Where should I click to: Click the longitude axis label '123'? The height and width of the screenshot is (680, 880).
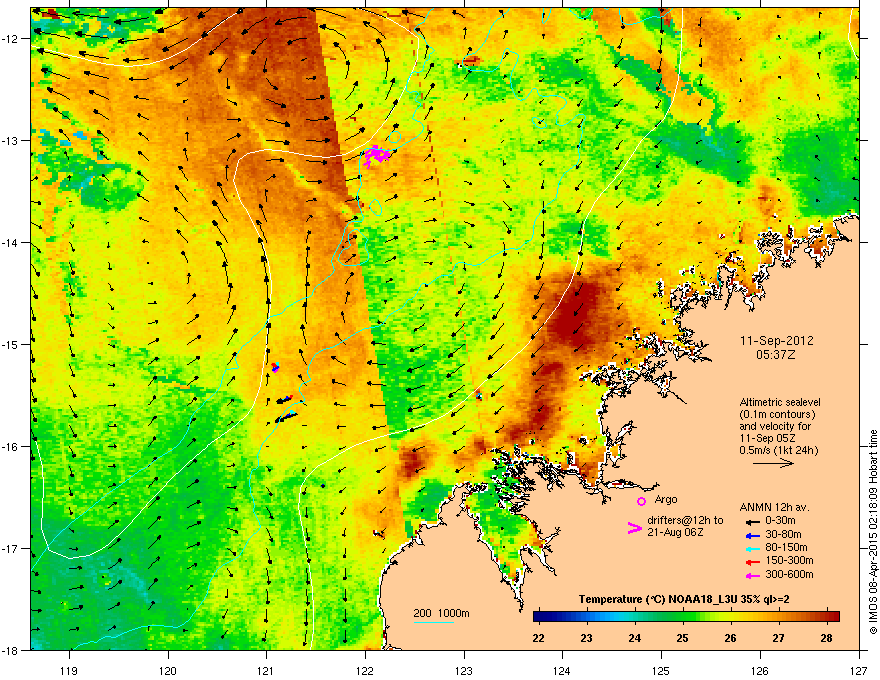[464, 670]
